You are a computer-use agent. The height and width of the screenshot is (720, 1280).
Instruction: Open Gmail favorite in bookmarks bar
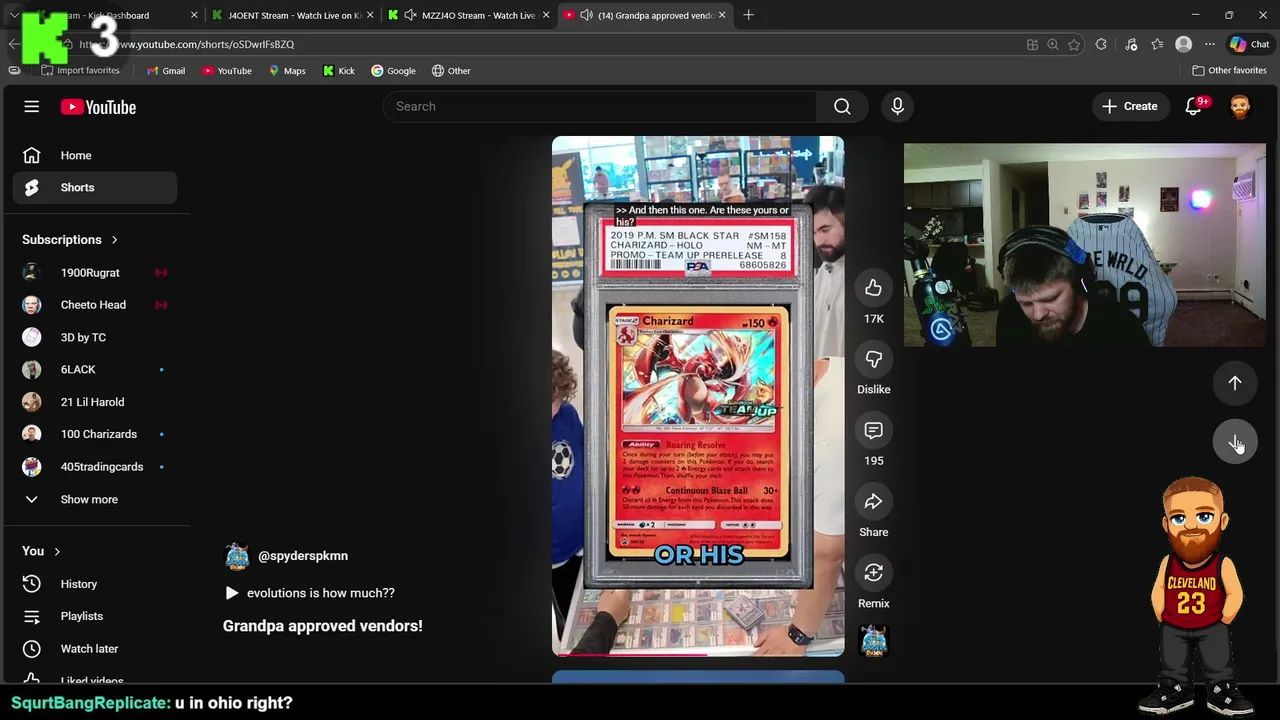pos(166,71)
